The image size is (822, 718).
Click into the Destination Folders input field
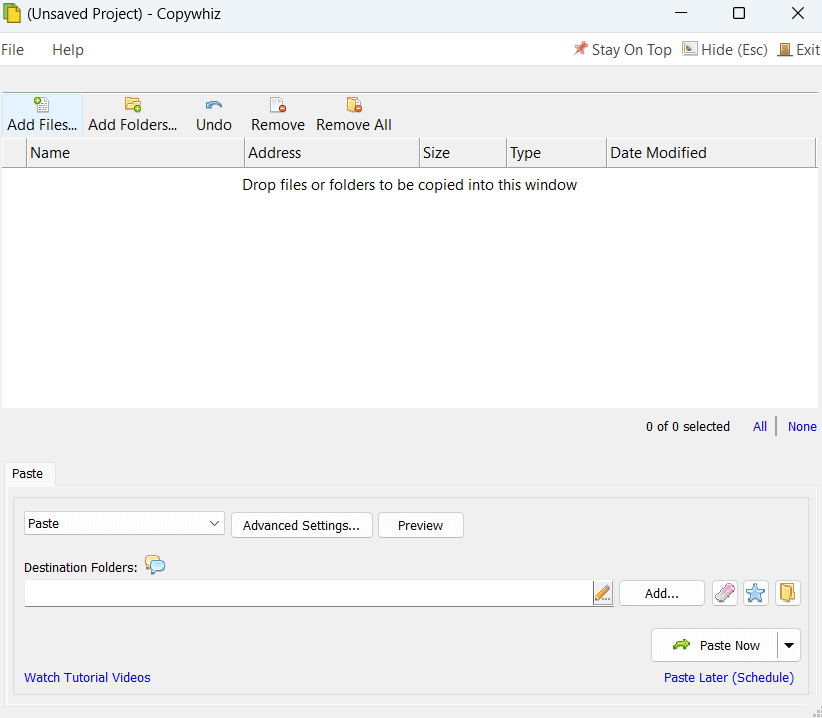coord(305,593)
